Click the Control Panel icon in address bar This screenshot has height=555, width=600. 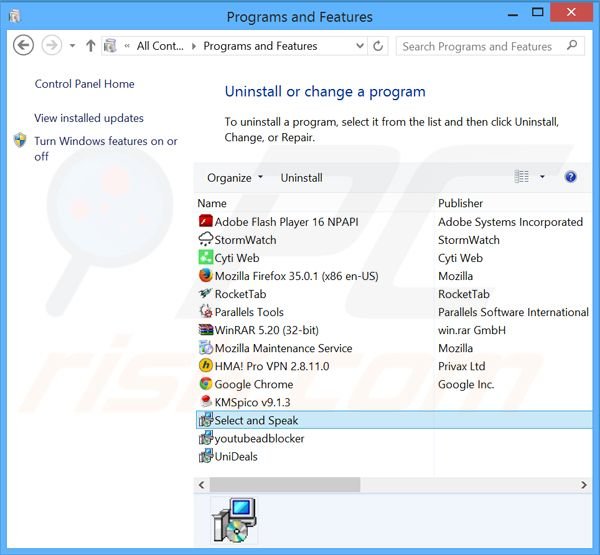(x=110, y=46)
